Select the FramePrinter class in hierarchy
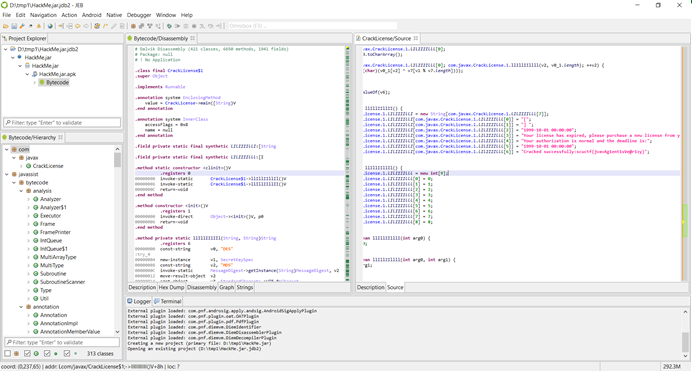692x371 pixels. coord(55,232)
